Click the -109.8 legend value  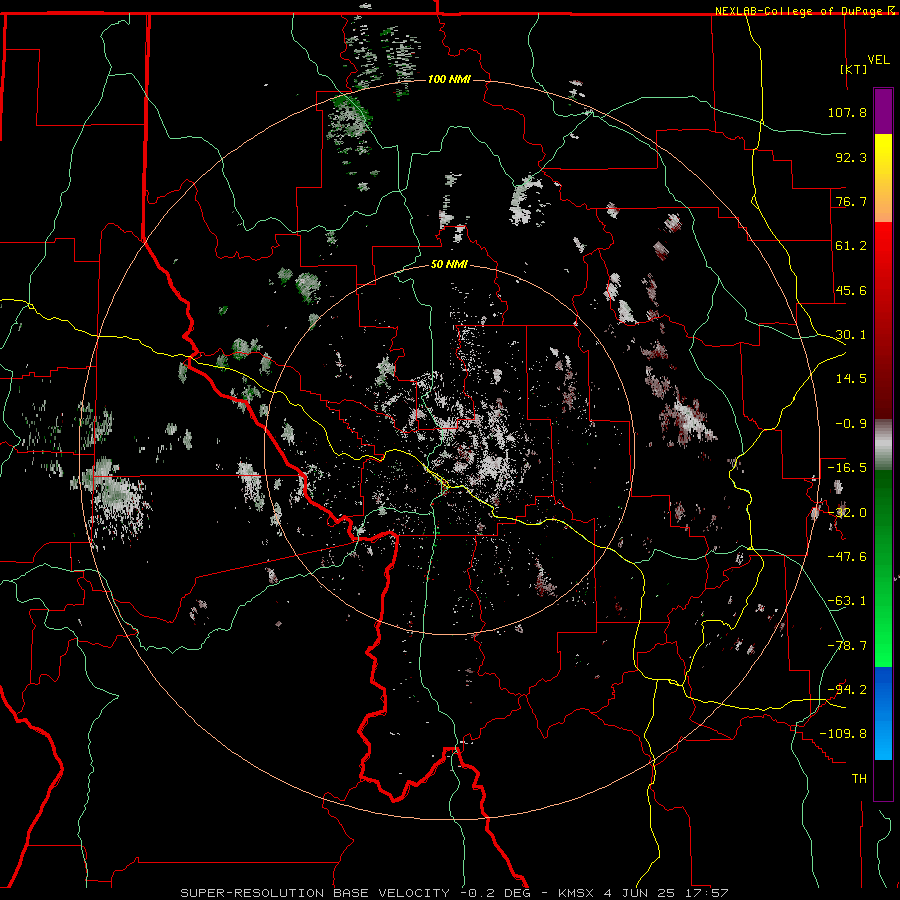tap(843, 734)
